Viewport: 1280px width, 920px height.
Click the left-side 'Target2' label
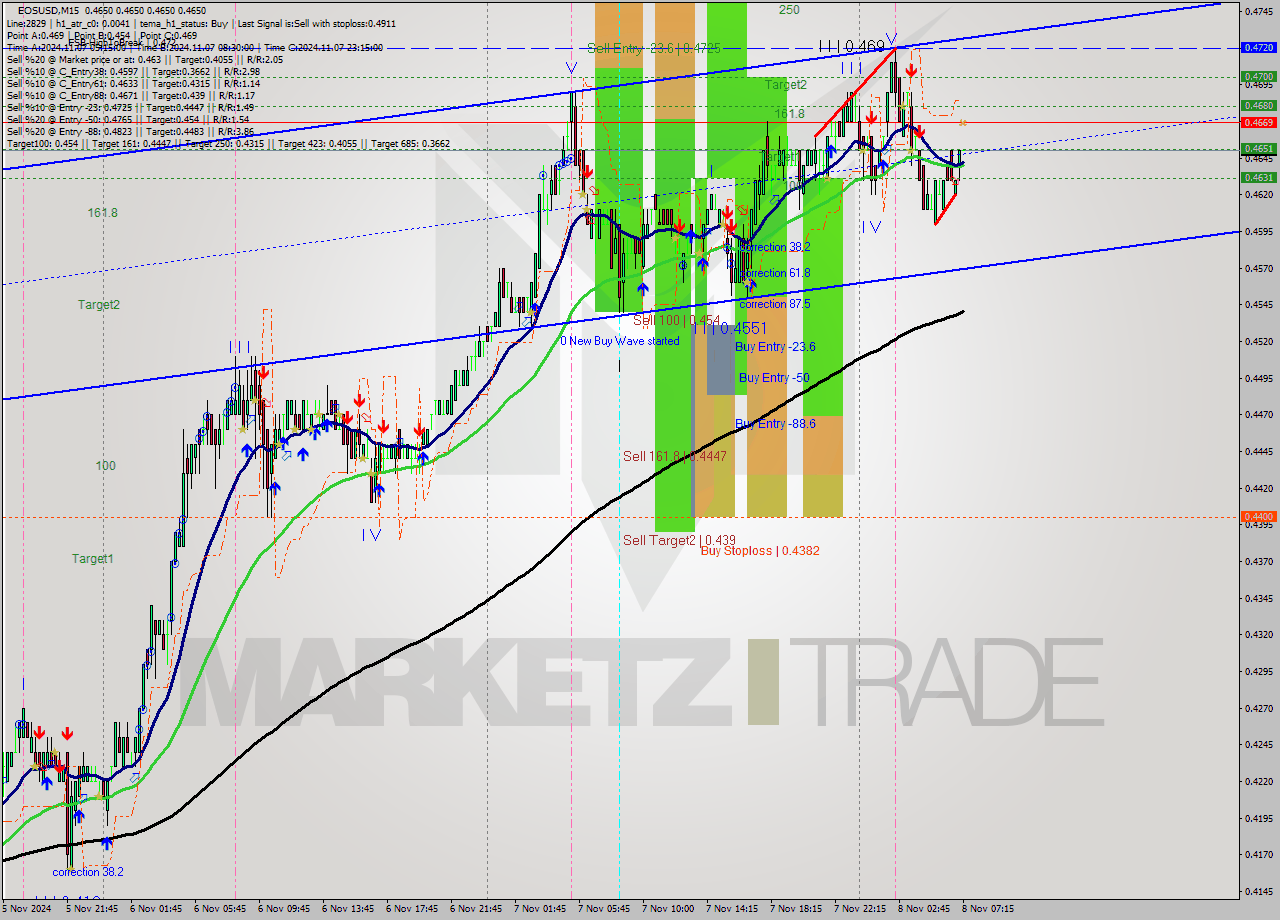pyautogui.click(x=99, y=305)
